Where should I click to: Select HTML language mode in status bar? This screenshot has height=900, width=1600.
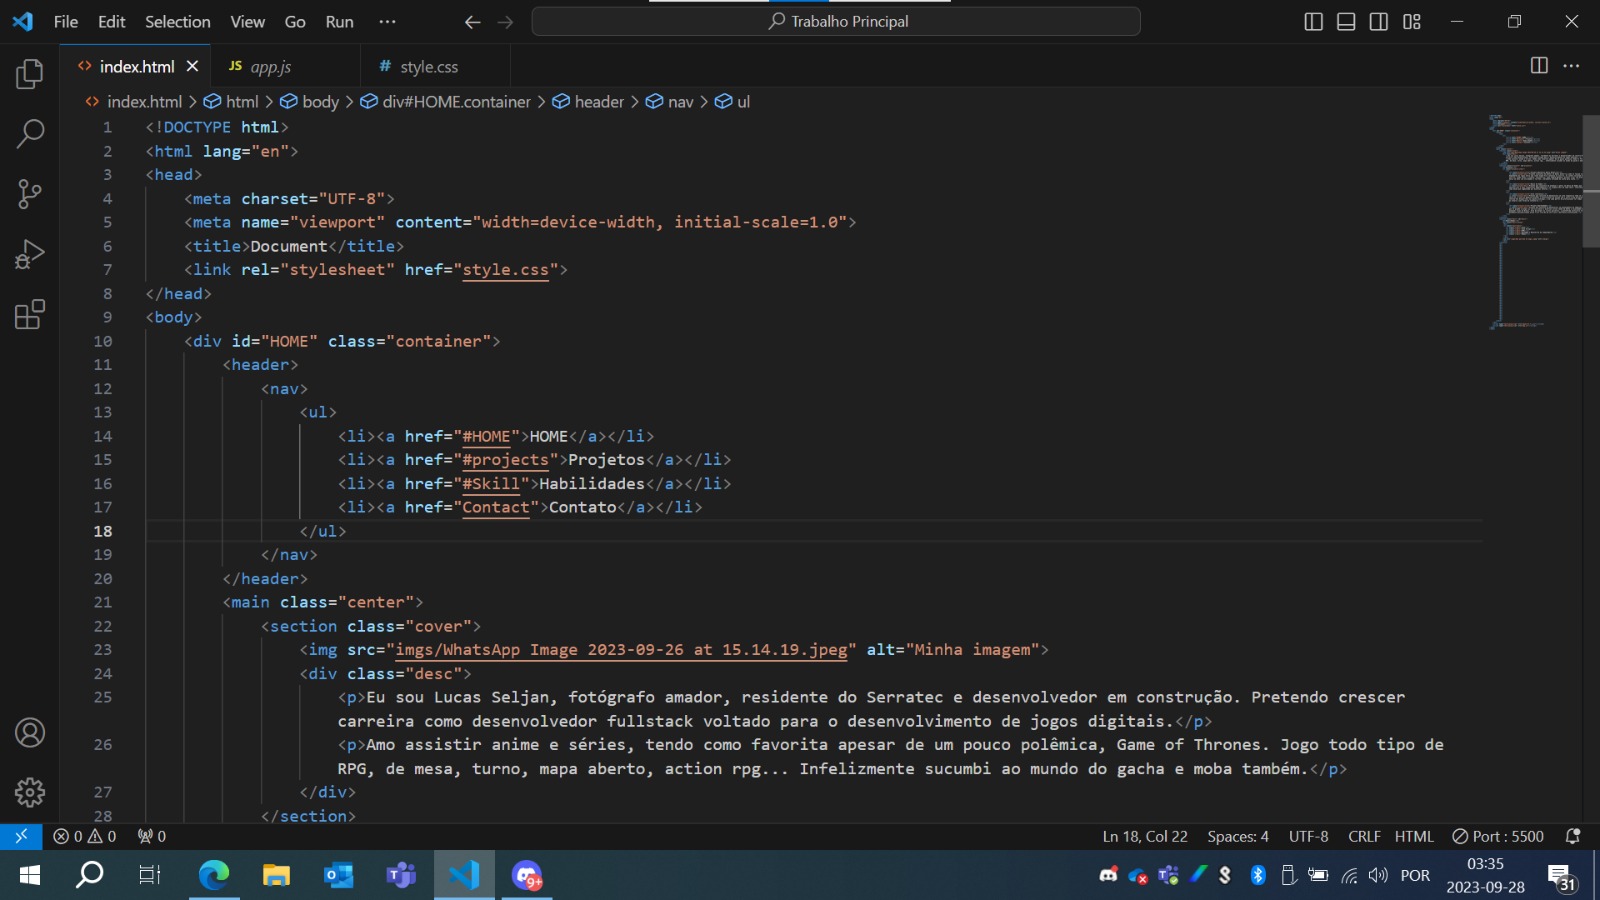click(x=1414, y=837)
